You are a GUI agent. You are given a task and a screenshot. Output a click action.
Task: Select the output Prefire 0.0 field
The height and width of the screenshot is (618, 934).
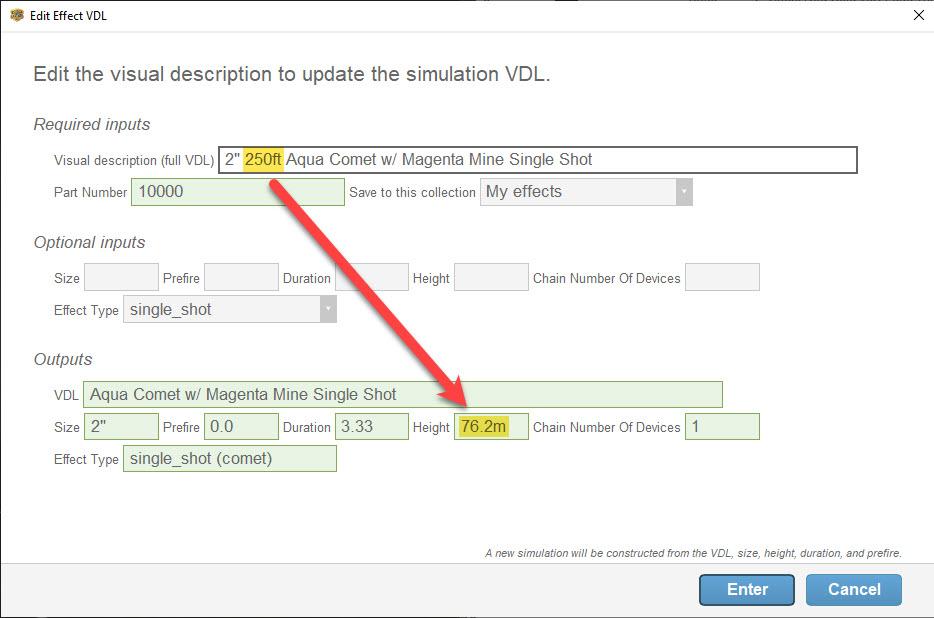pos(241,427)
